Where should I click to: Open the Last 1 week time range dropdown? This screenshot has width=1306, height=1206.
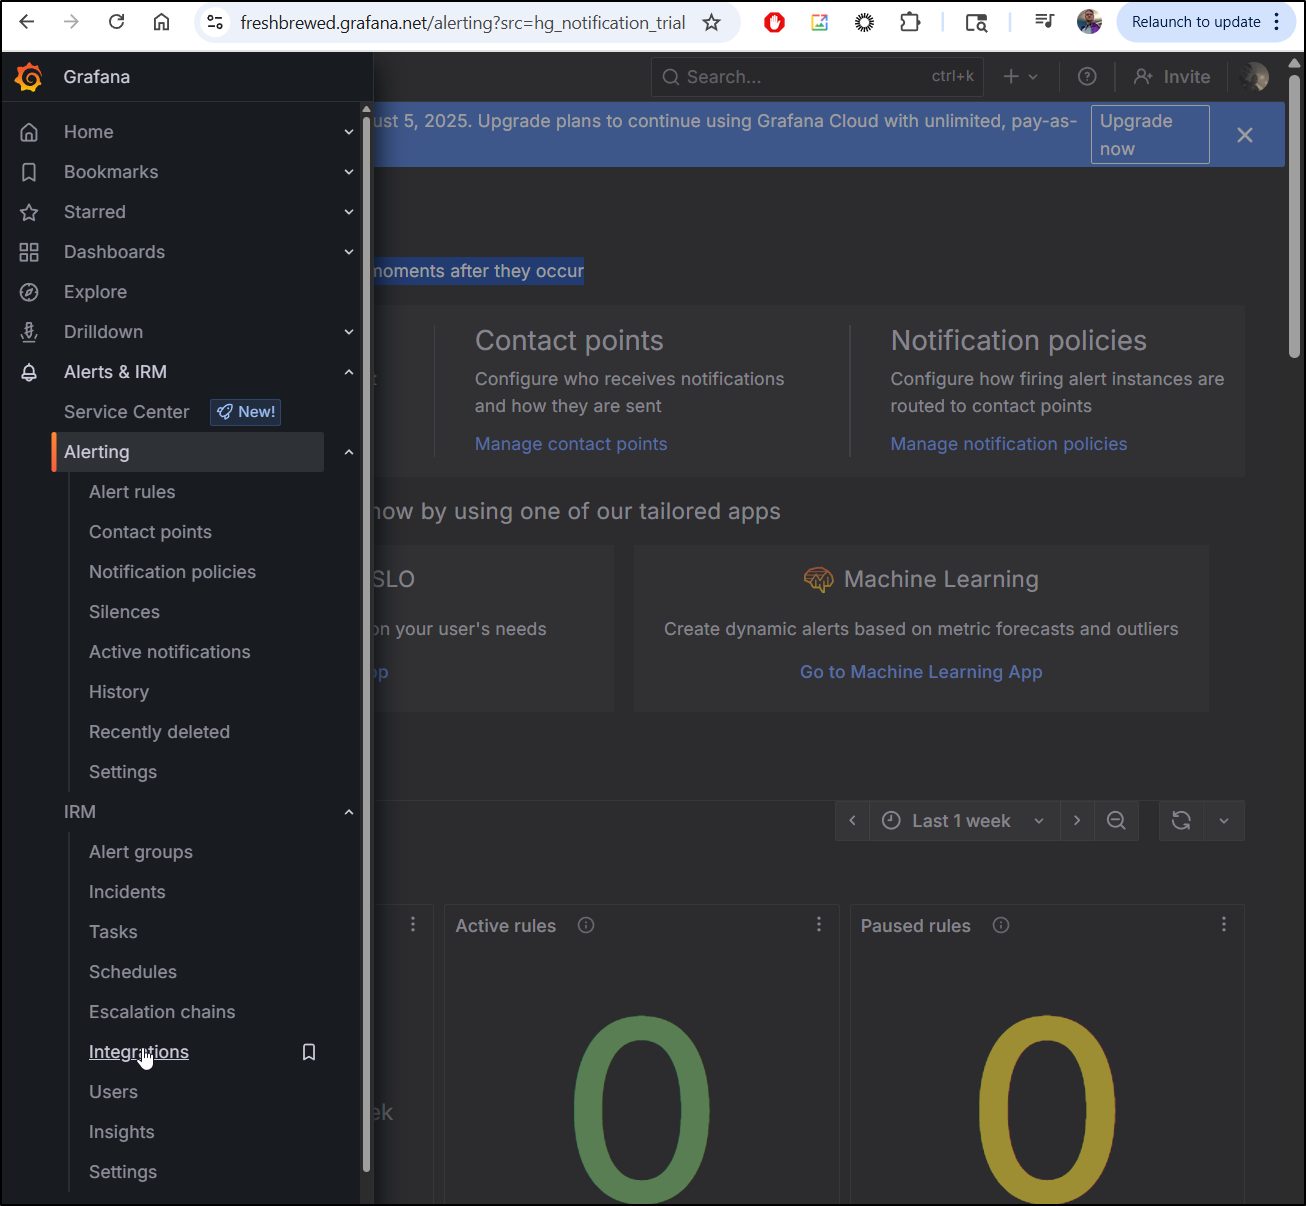[x=964, y=821]
